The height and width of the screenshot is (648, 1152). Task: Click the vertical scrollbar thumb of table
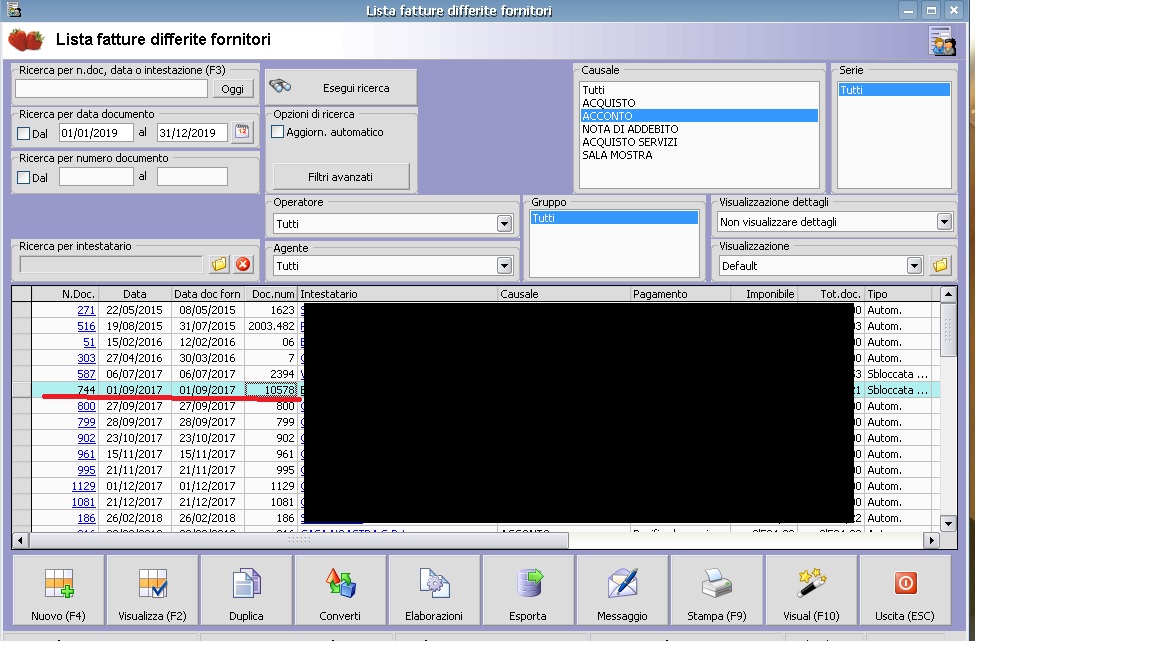(x=948, y=330)
